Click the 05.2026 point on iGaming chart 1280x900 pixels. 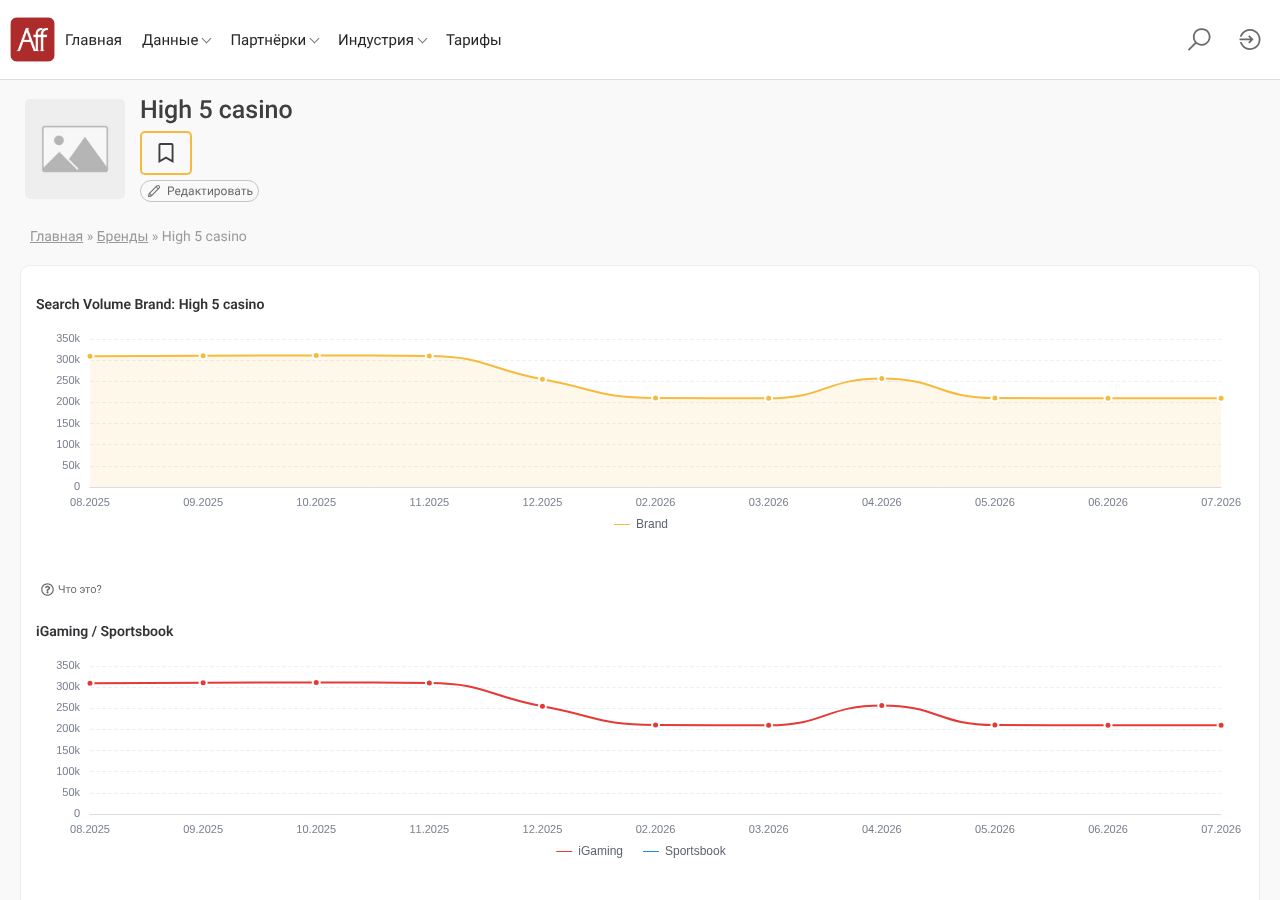(x=995, y=725)
